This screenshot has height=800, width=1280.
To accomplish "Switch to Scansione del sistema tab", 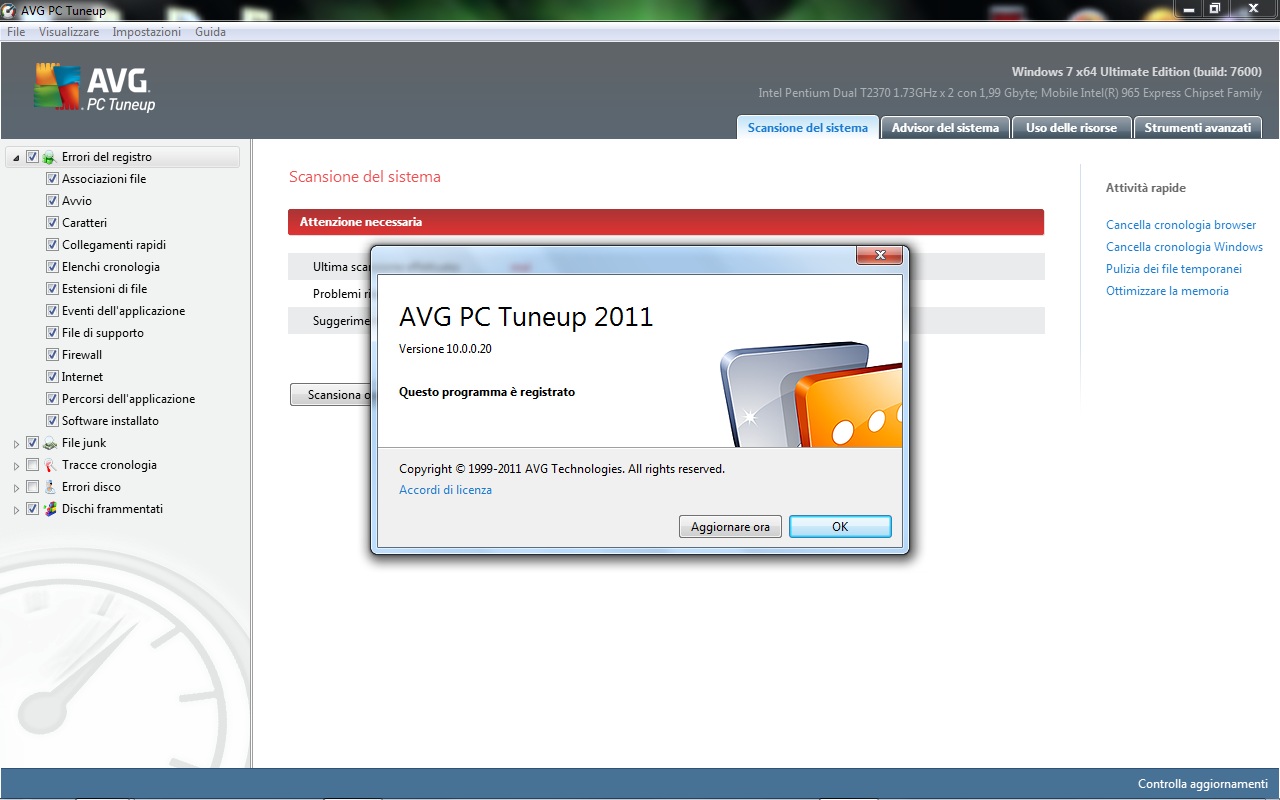I will (x=808, y=127).
